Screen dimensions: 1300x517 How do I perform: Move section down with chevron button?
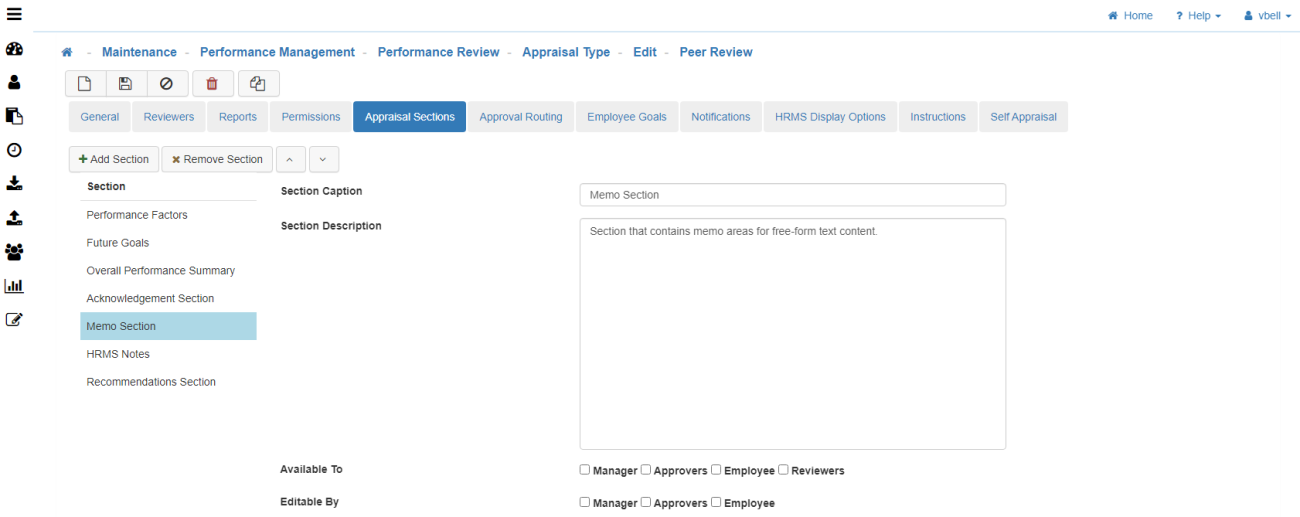point(323,159)
